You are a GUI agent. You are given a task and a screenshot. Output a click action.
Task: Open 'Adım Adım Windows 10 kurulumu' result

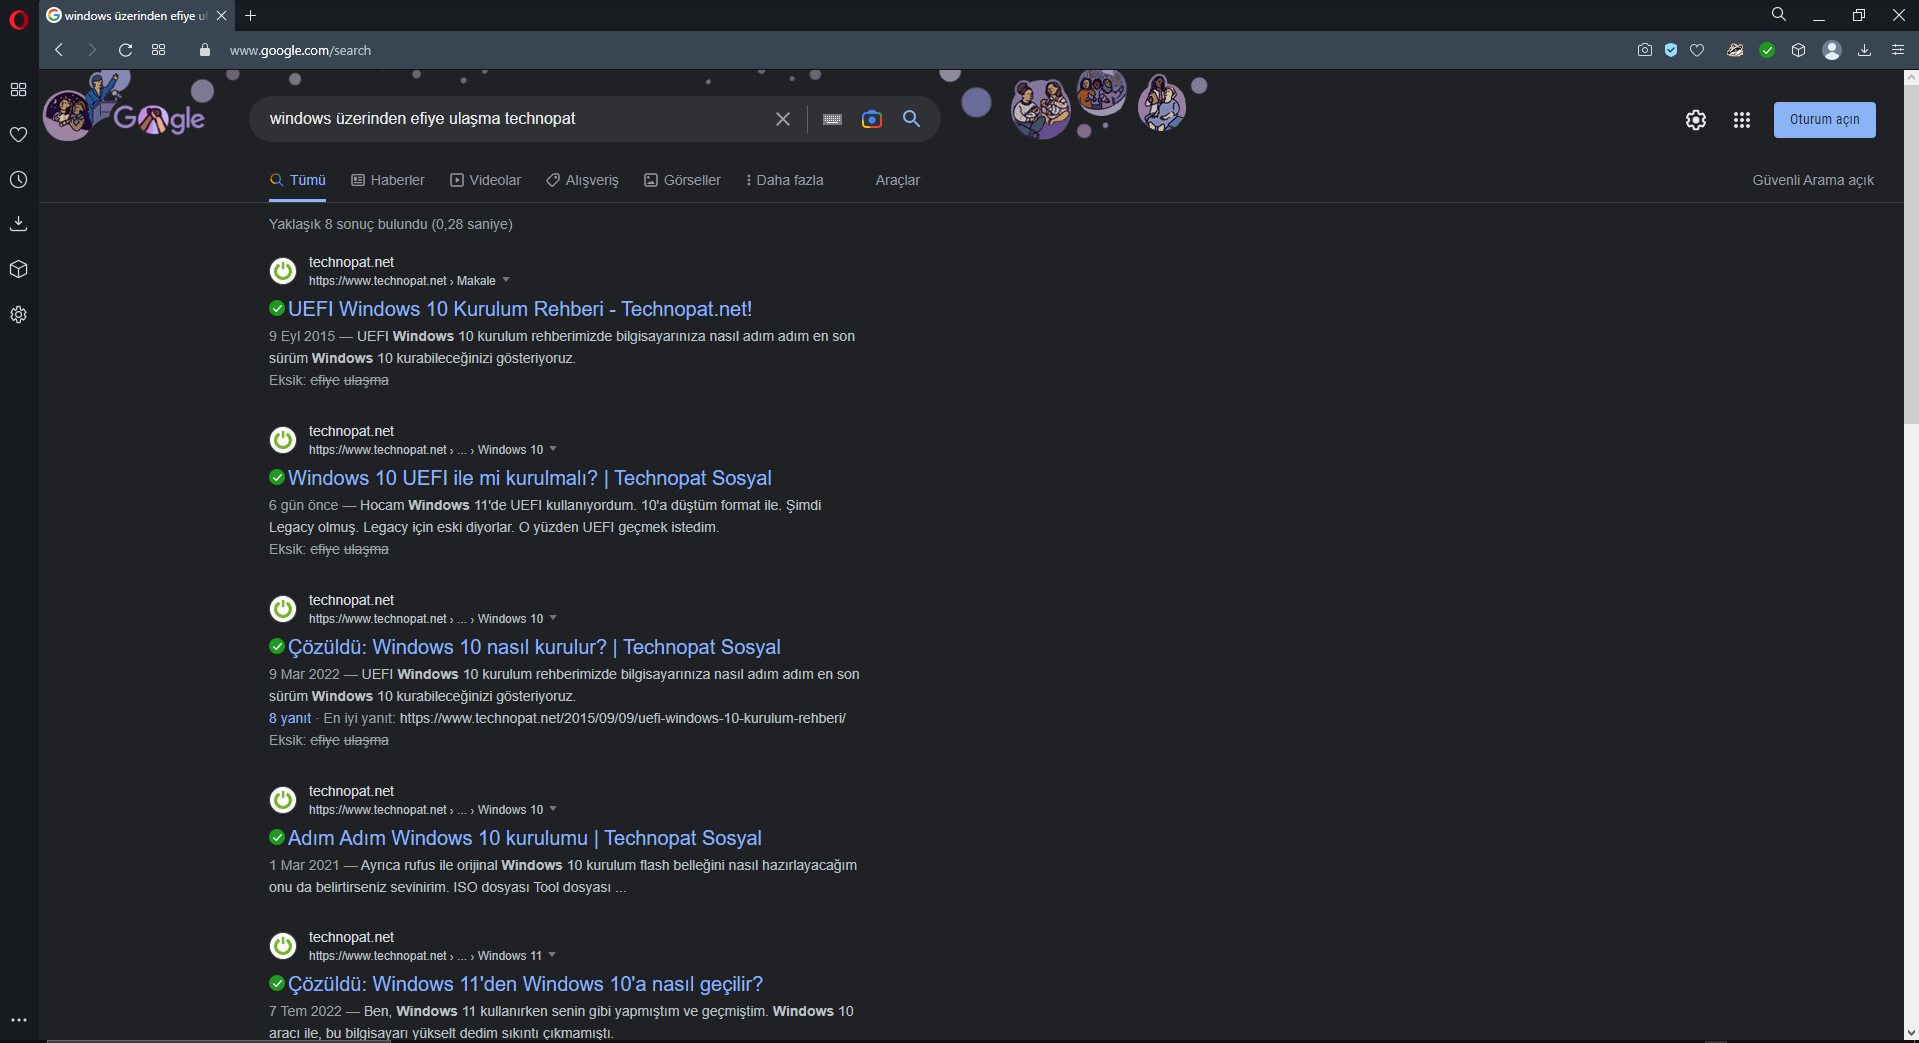click(525, 838)
